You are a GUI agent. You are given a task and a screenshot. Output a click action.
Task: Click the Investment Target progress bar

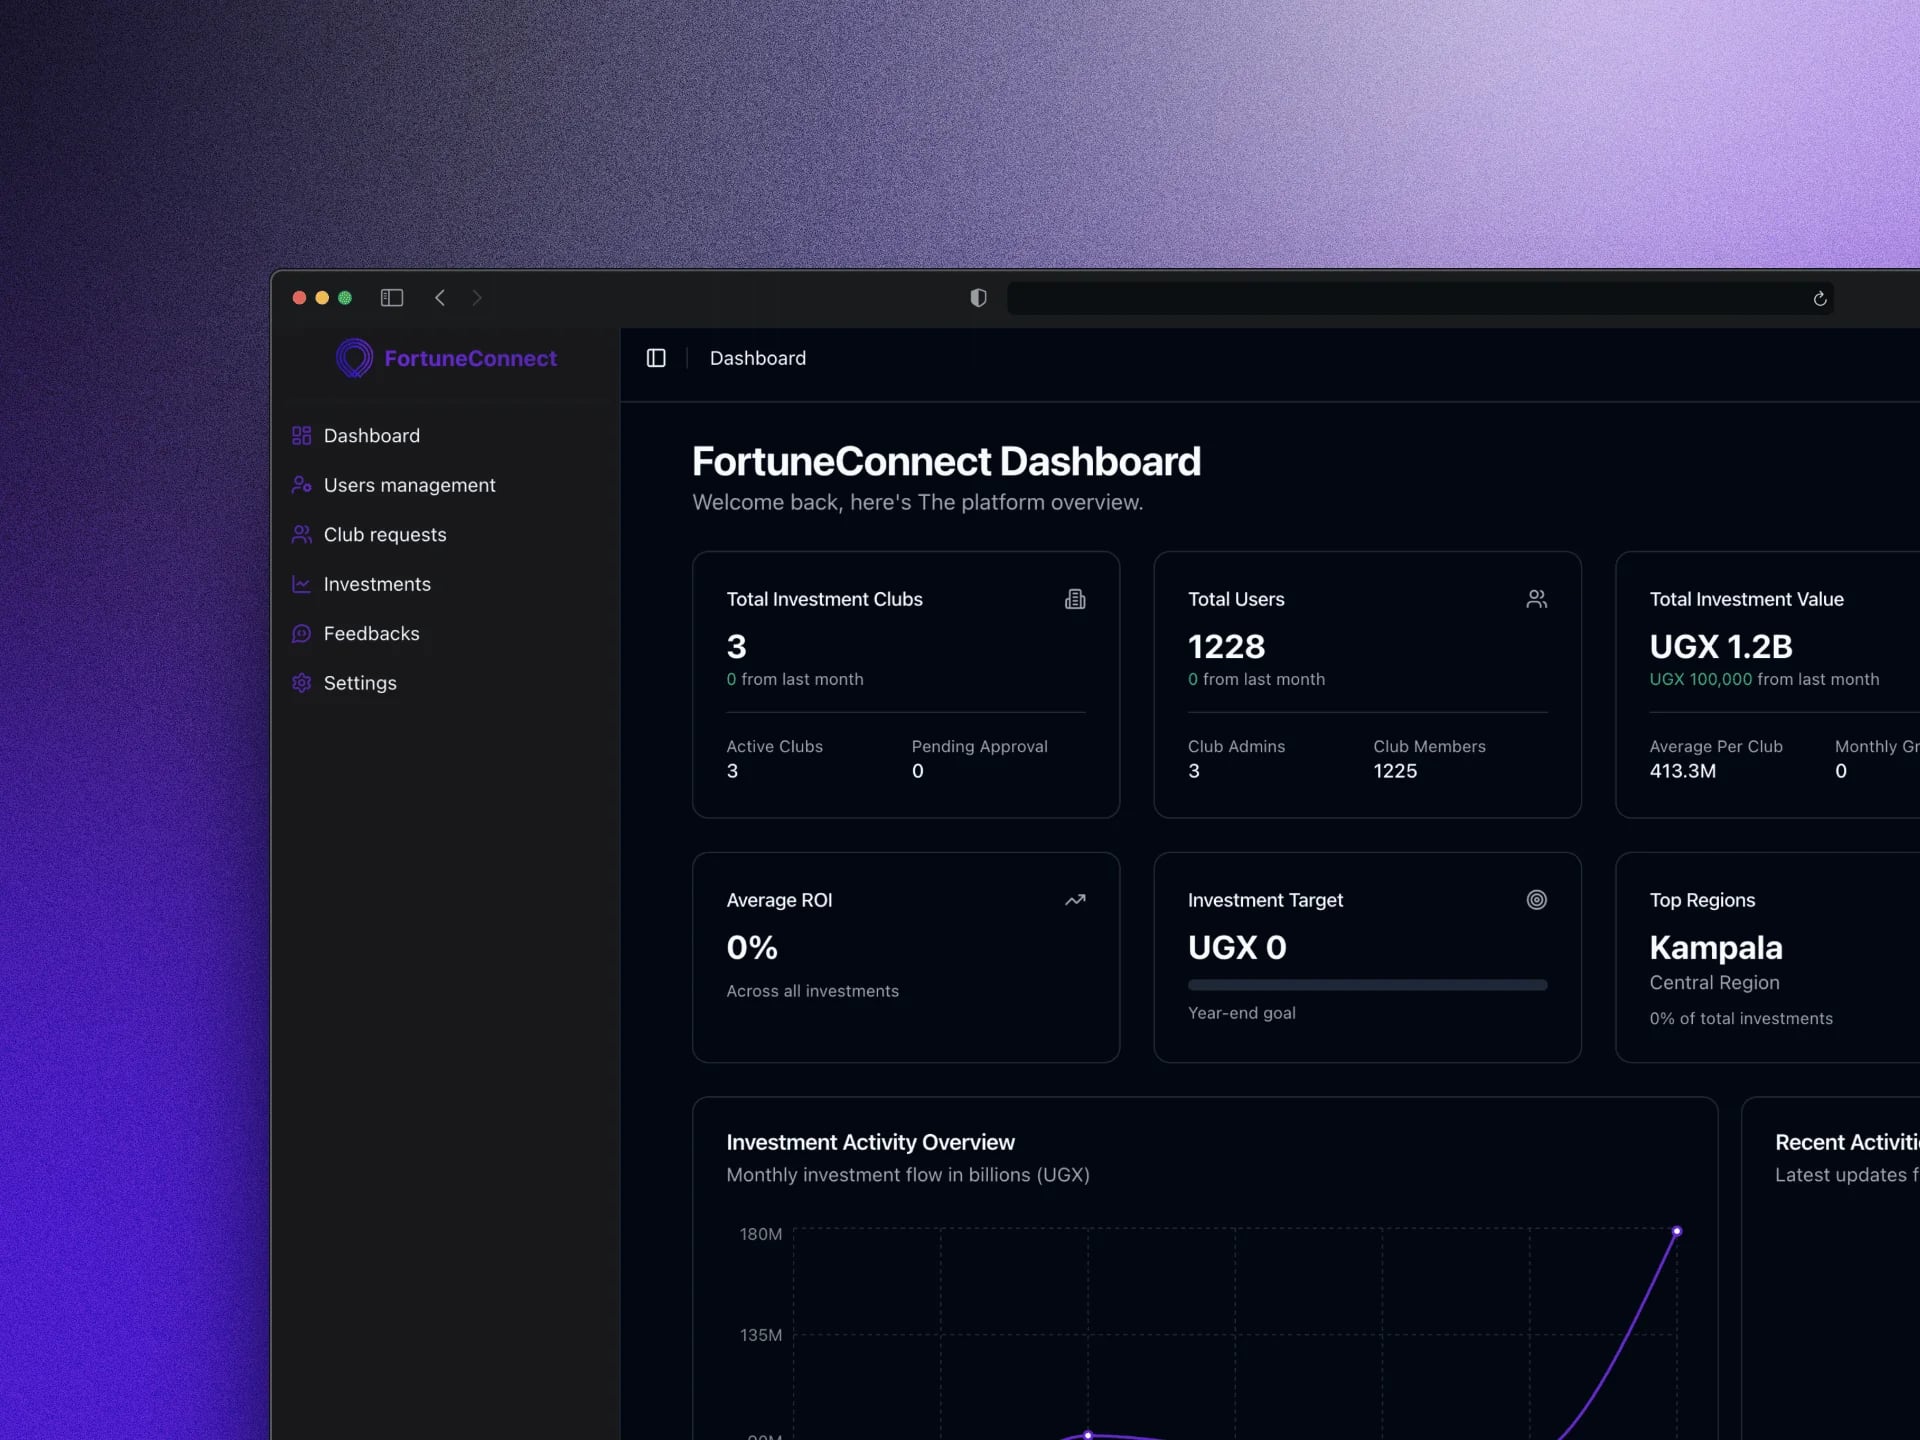[x=1366, y=984]
